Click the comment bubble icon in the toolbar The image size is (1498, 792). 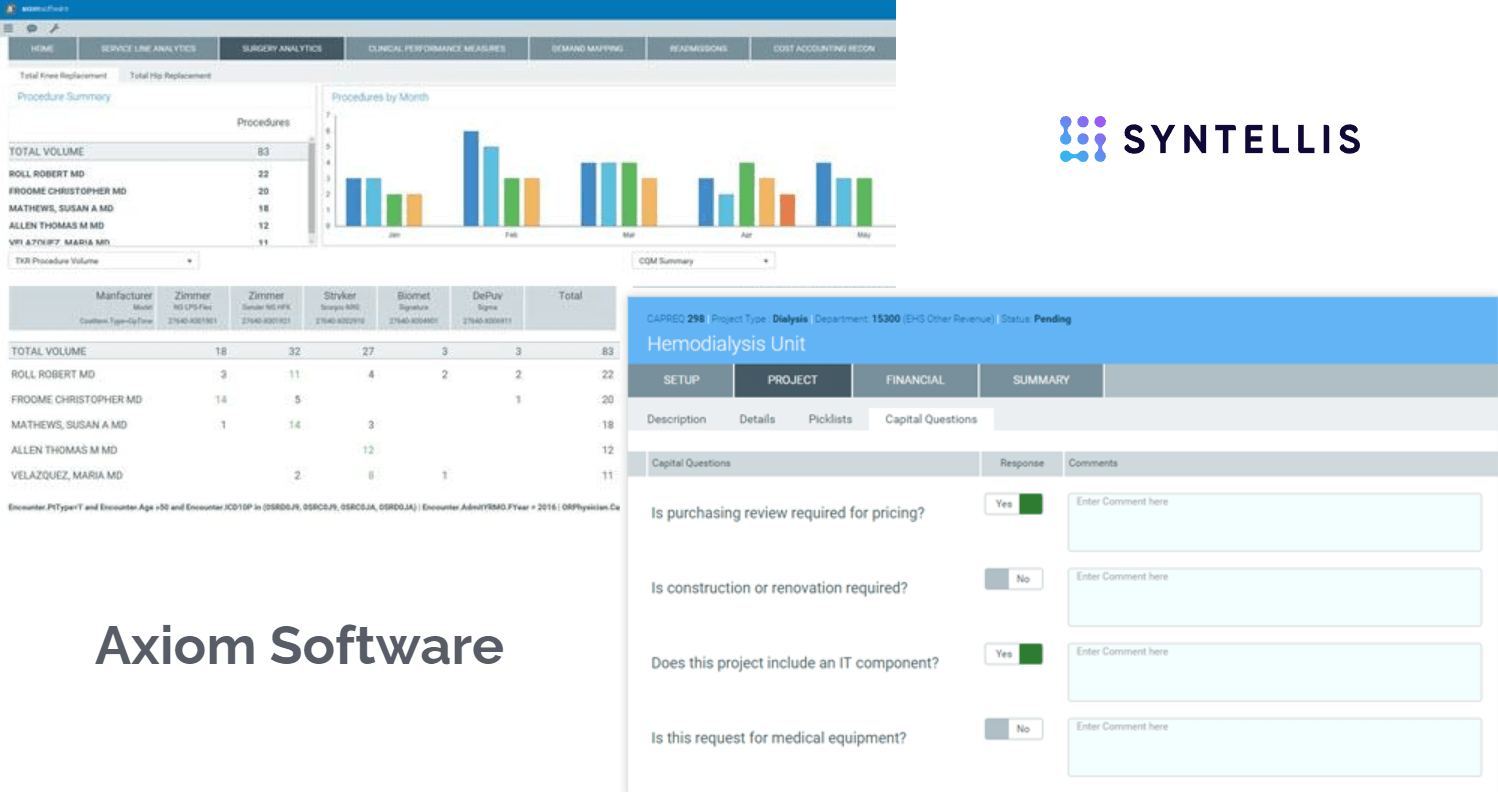[31, 28]
